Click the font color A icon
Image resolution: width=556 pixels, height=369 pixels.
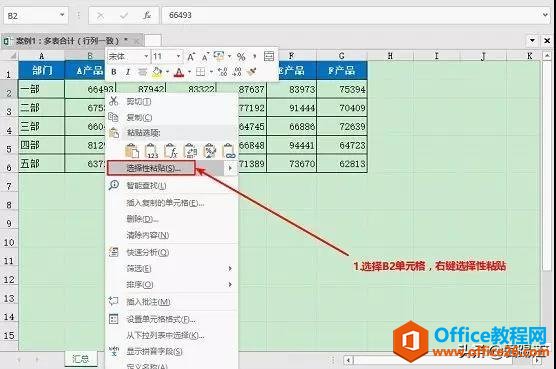coord(179,72)
